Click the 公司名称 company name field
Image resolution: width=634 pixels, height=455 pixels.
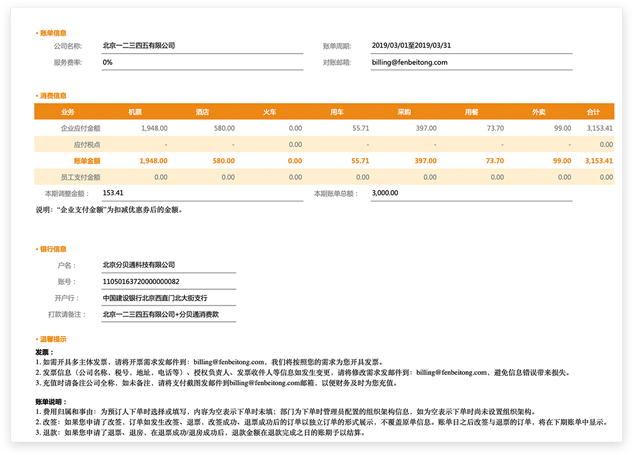[168, 46]
